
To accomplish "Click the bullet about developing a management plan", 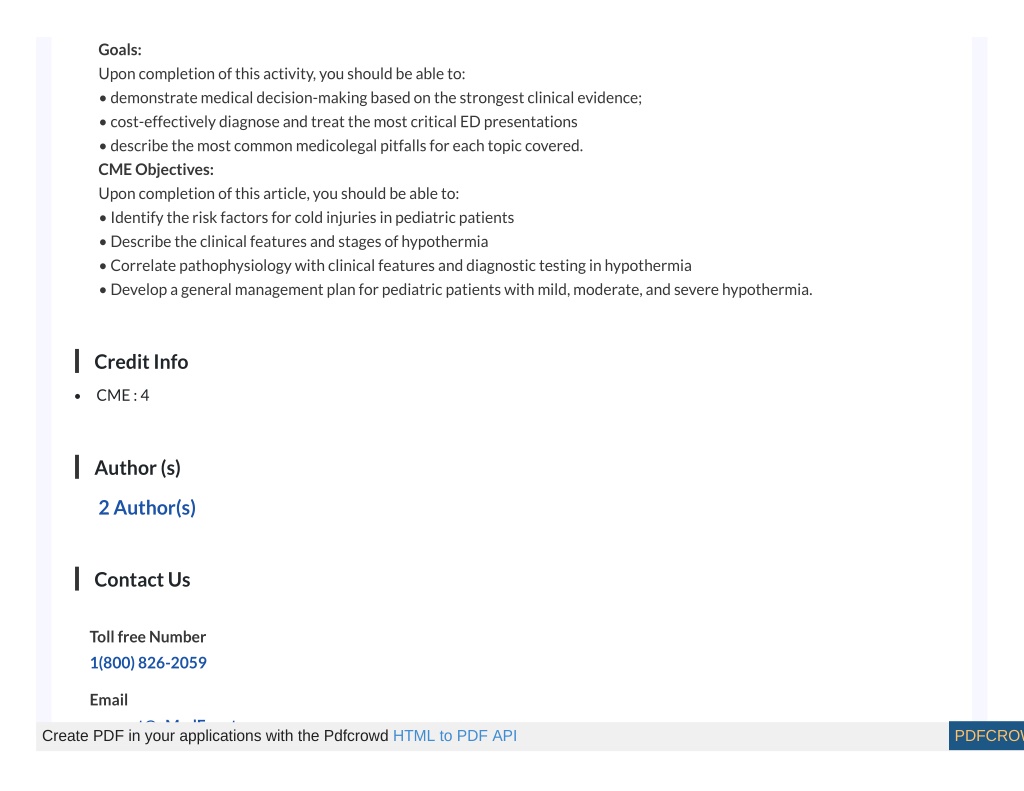I will pos(455,289).
